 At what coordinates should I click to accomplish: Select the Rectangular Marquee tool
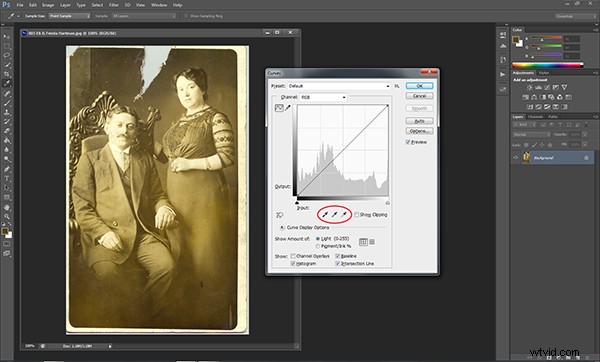[x=7, y=46]
